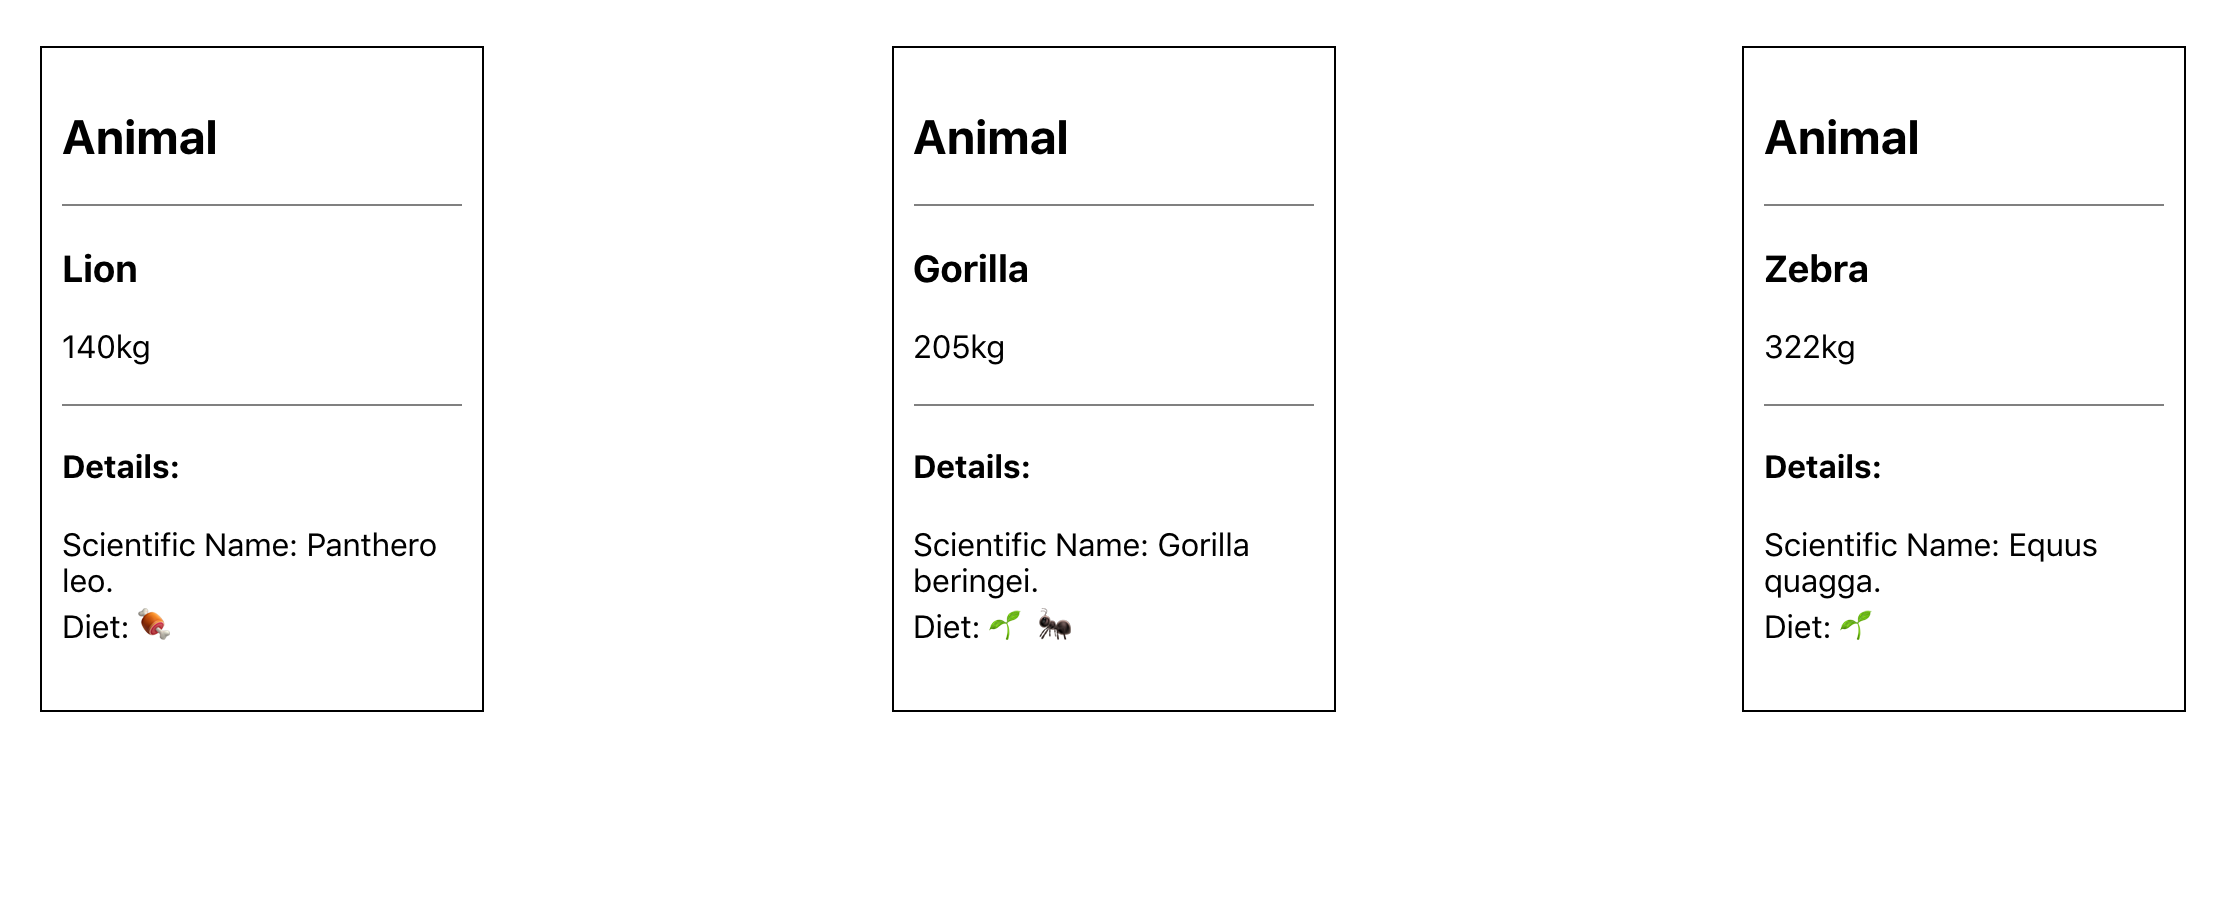Image resolution: width=2234 pixels, height=916 pixels.
Task: Select the Lion name heading
Action: tap(100, 269)
